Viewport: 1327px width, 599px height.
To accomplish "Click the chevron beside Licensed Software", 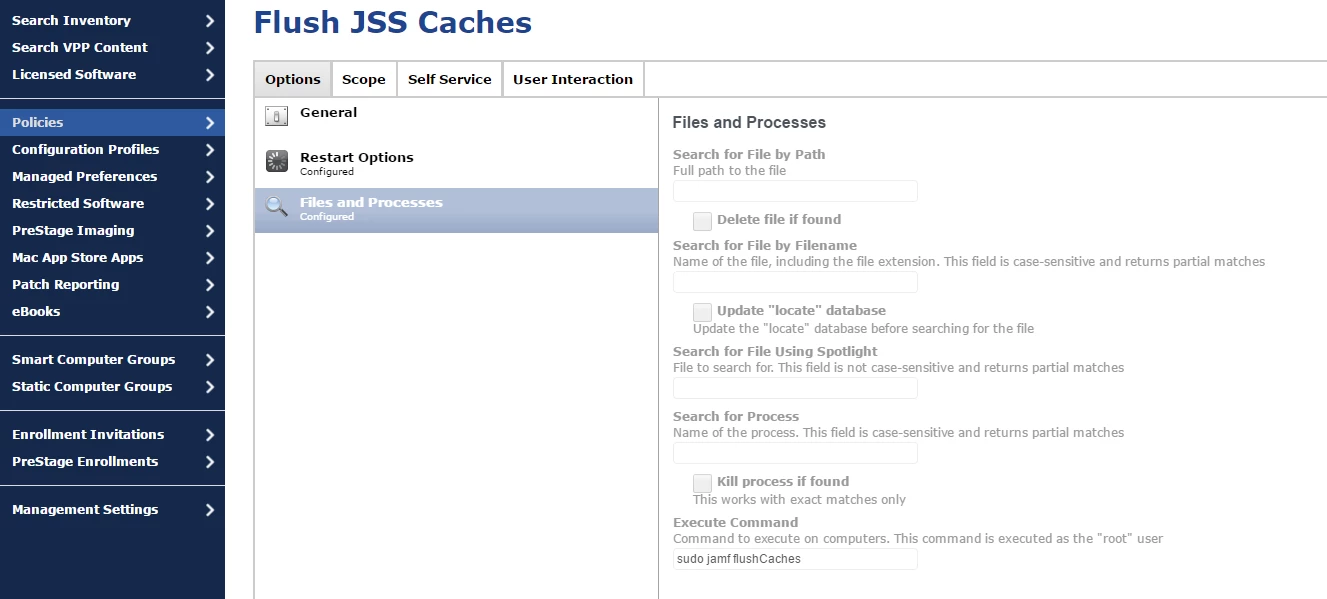I will (x=209, y=75).
